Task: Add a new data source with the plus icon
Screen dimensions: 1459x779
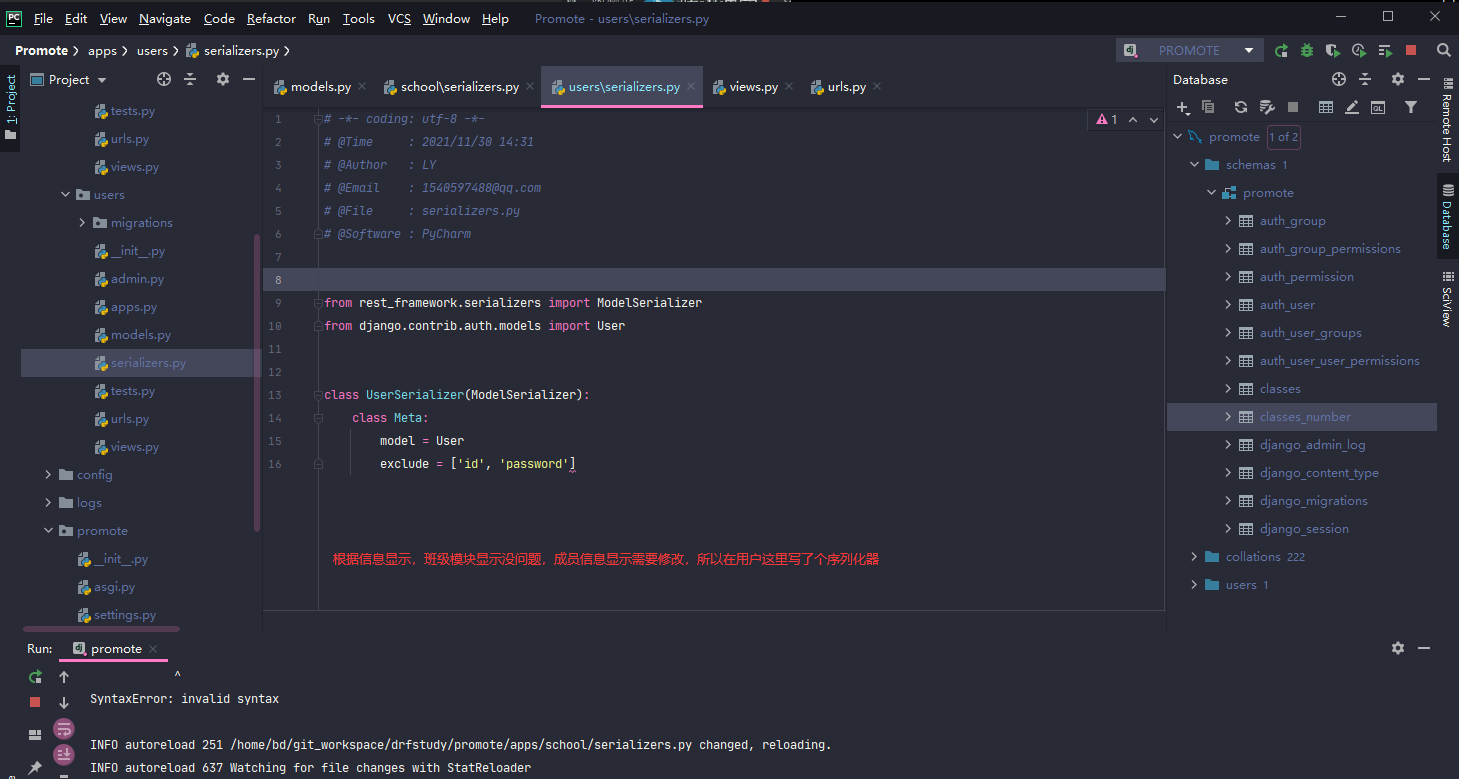Action: [1183, 107]
